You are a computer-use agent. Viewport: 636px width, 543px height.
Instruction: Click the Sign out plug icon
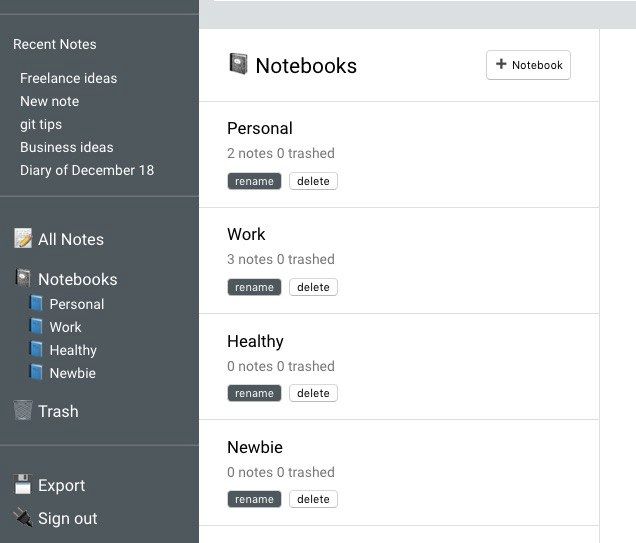(x=23, y=518)
